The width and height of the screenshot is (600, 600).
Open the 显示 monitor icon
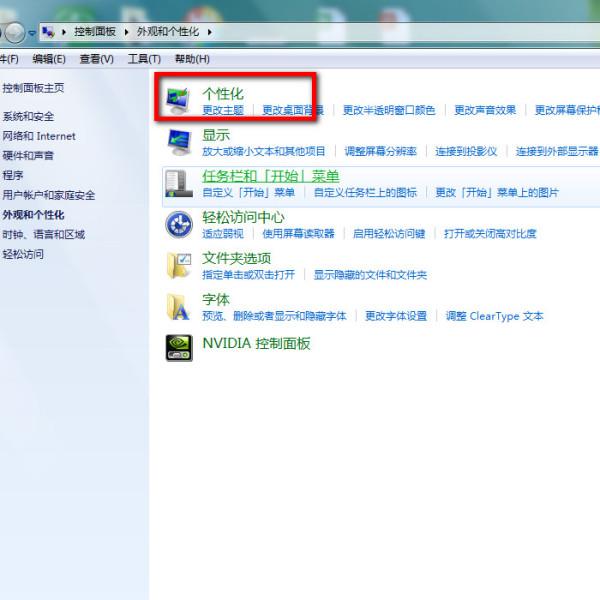179,142
